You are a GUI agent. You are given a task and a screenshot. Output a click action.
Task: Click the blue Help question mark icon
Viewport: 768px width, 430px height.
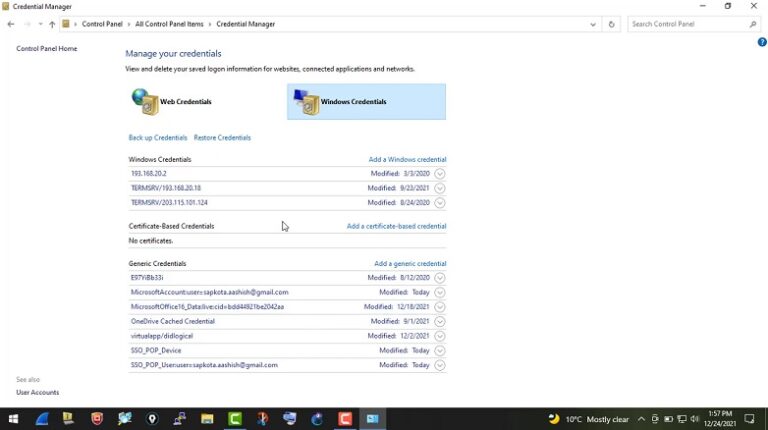tap(762, 42)
